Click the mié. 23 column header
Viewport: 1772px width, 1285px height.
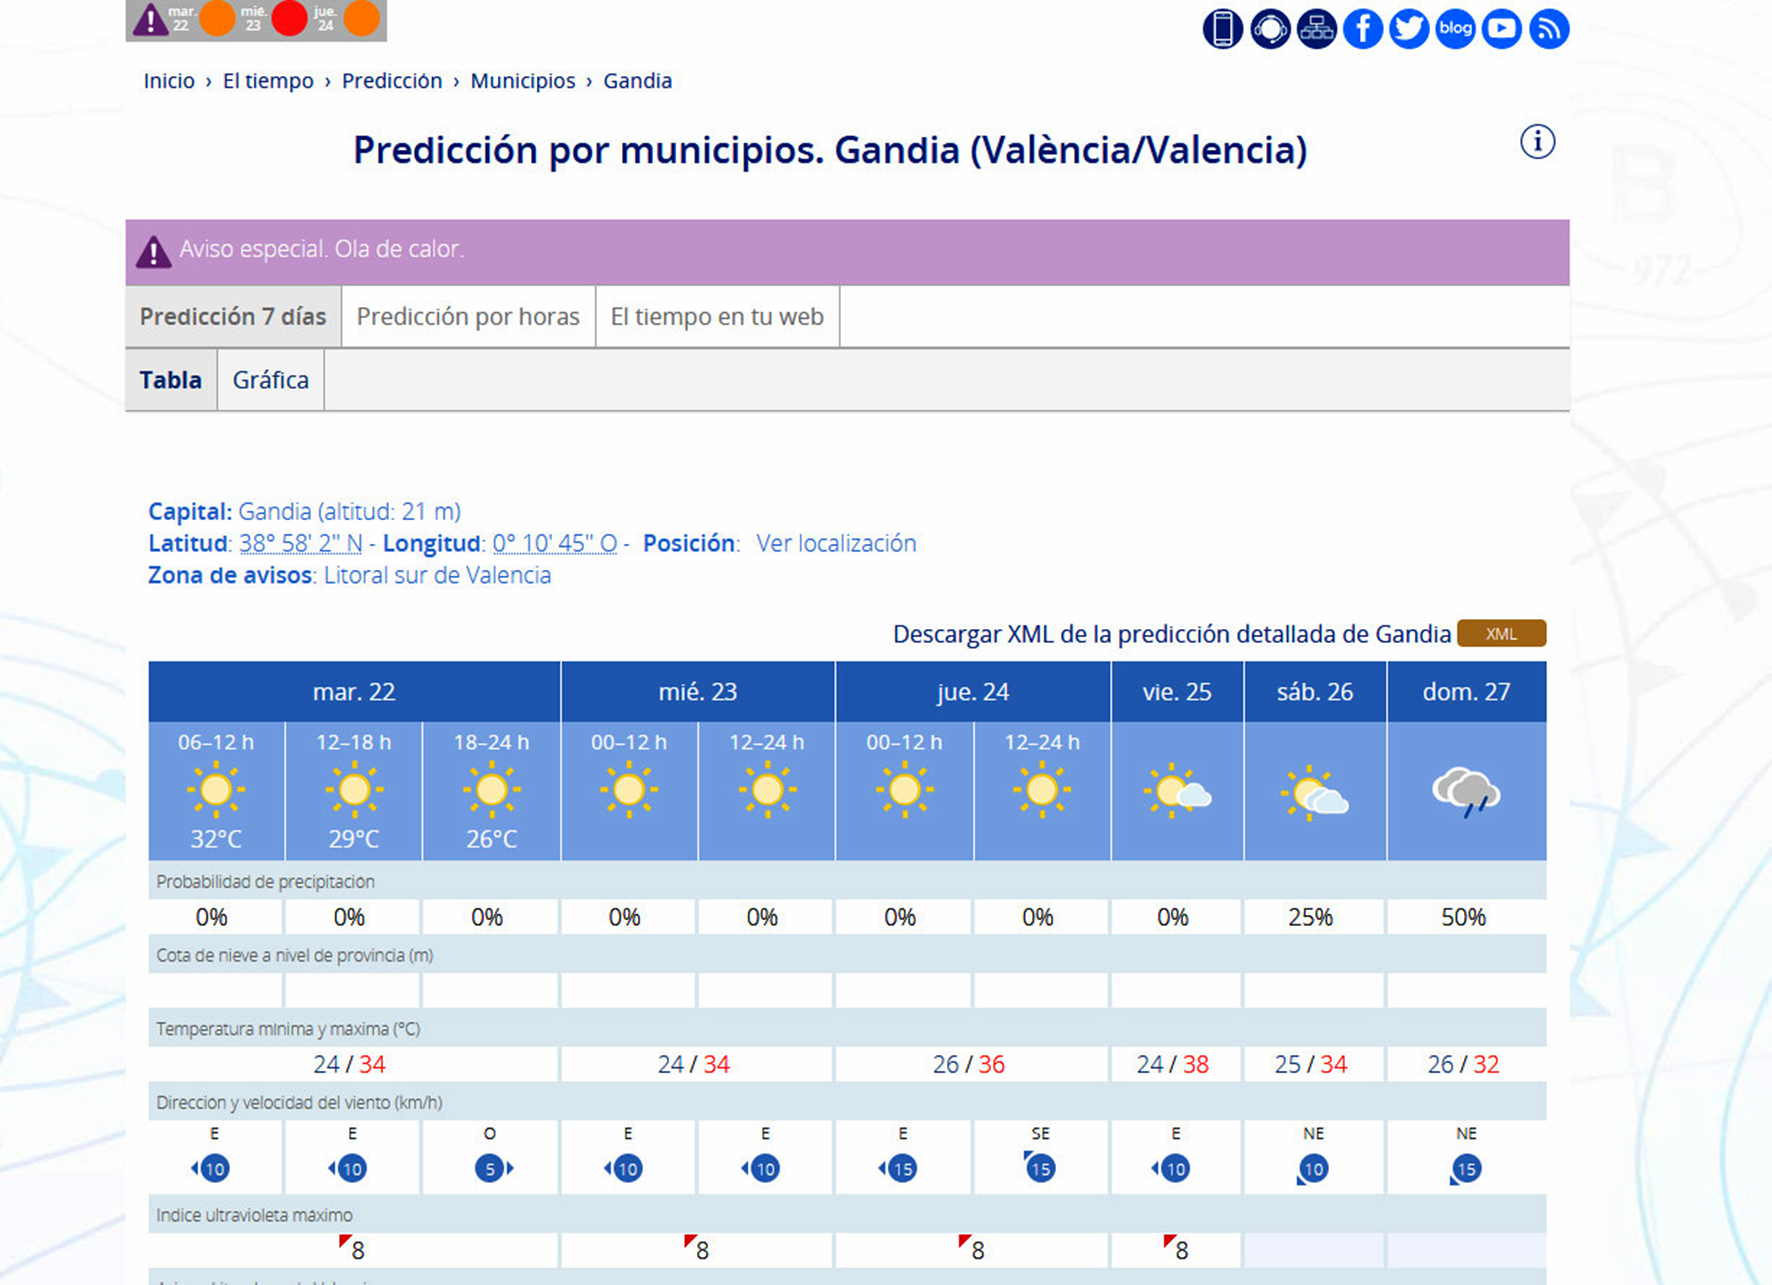pos(698,692)
